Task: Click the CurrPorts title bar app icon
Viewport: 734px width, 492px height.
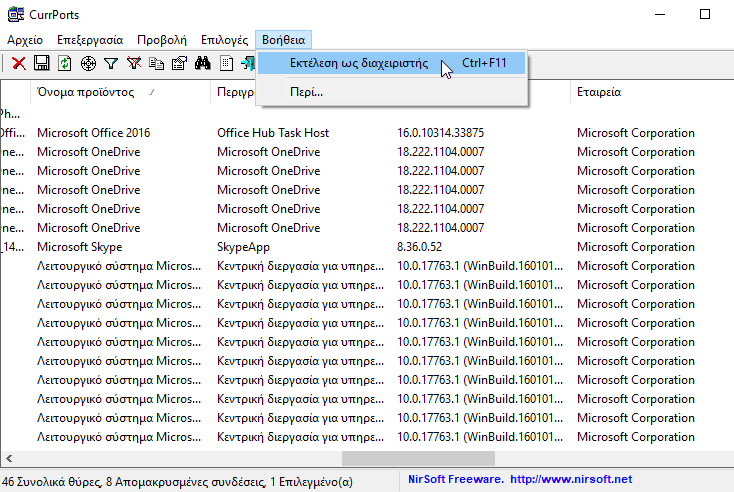Action: pos(16,15)
